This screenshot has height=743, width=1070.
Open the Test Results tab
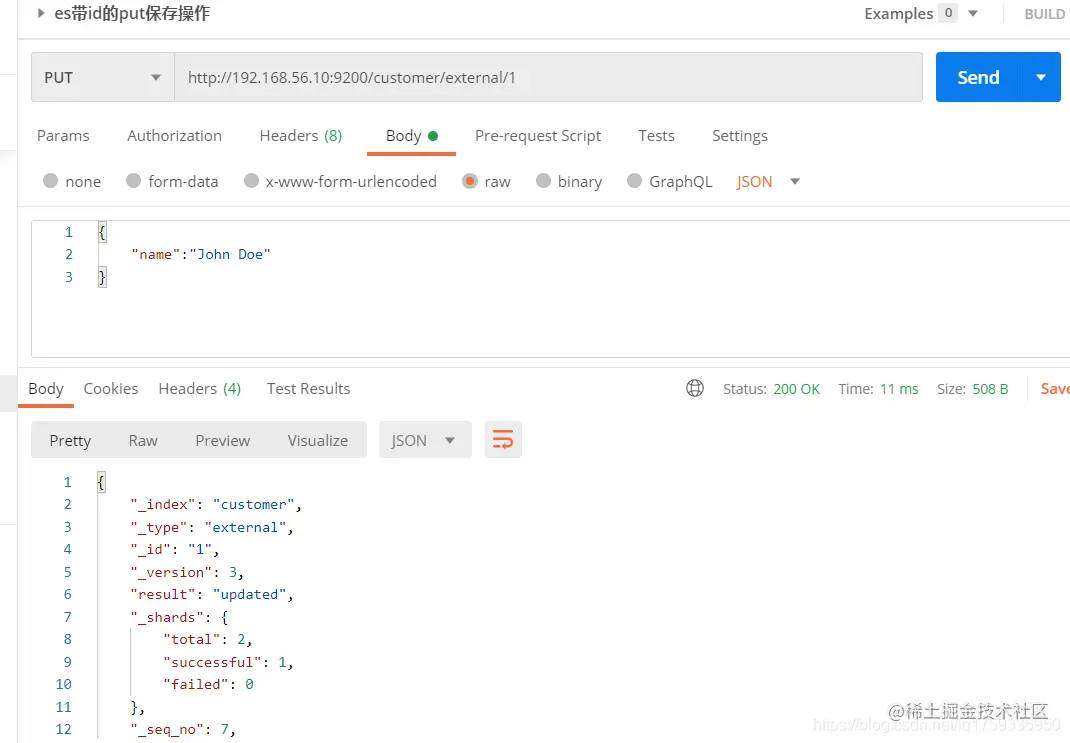click(x=308, y=389)
